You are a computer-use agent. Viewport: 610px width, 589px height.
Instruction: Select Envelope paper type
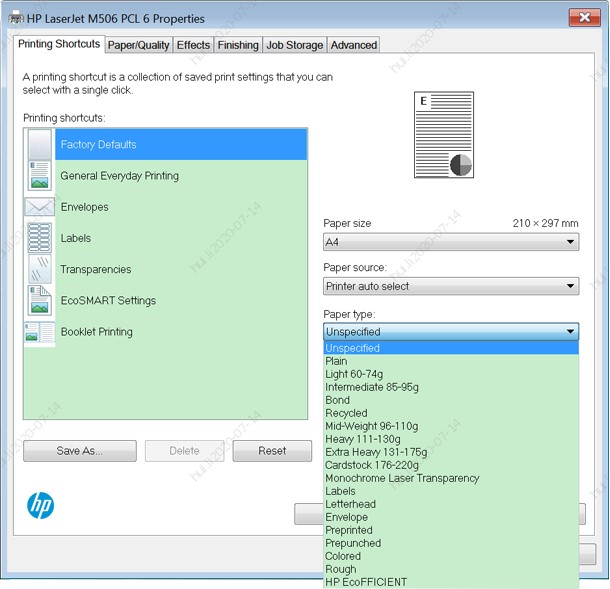451,517
